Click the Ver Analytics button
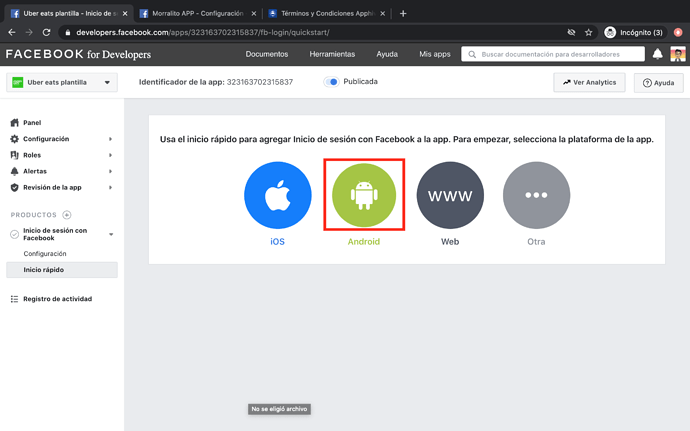The image size is (690, 431). pyautogui.click(x=590, y=82)
